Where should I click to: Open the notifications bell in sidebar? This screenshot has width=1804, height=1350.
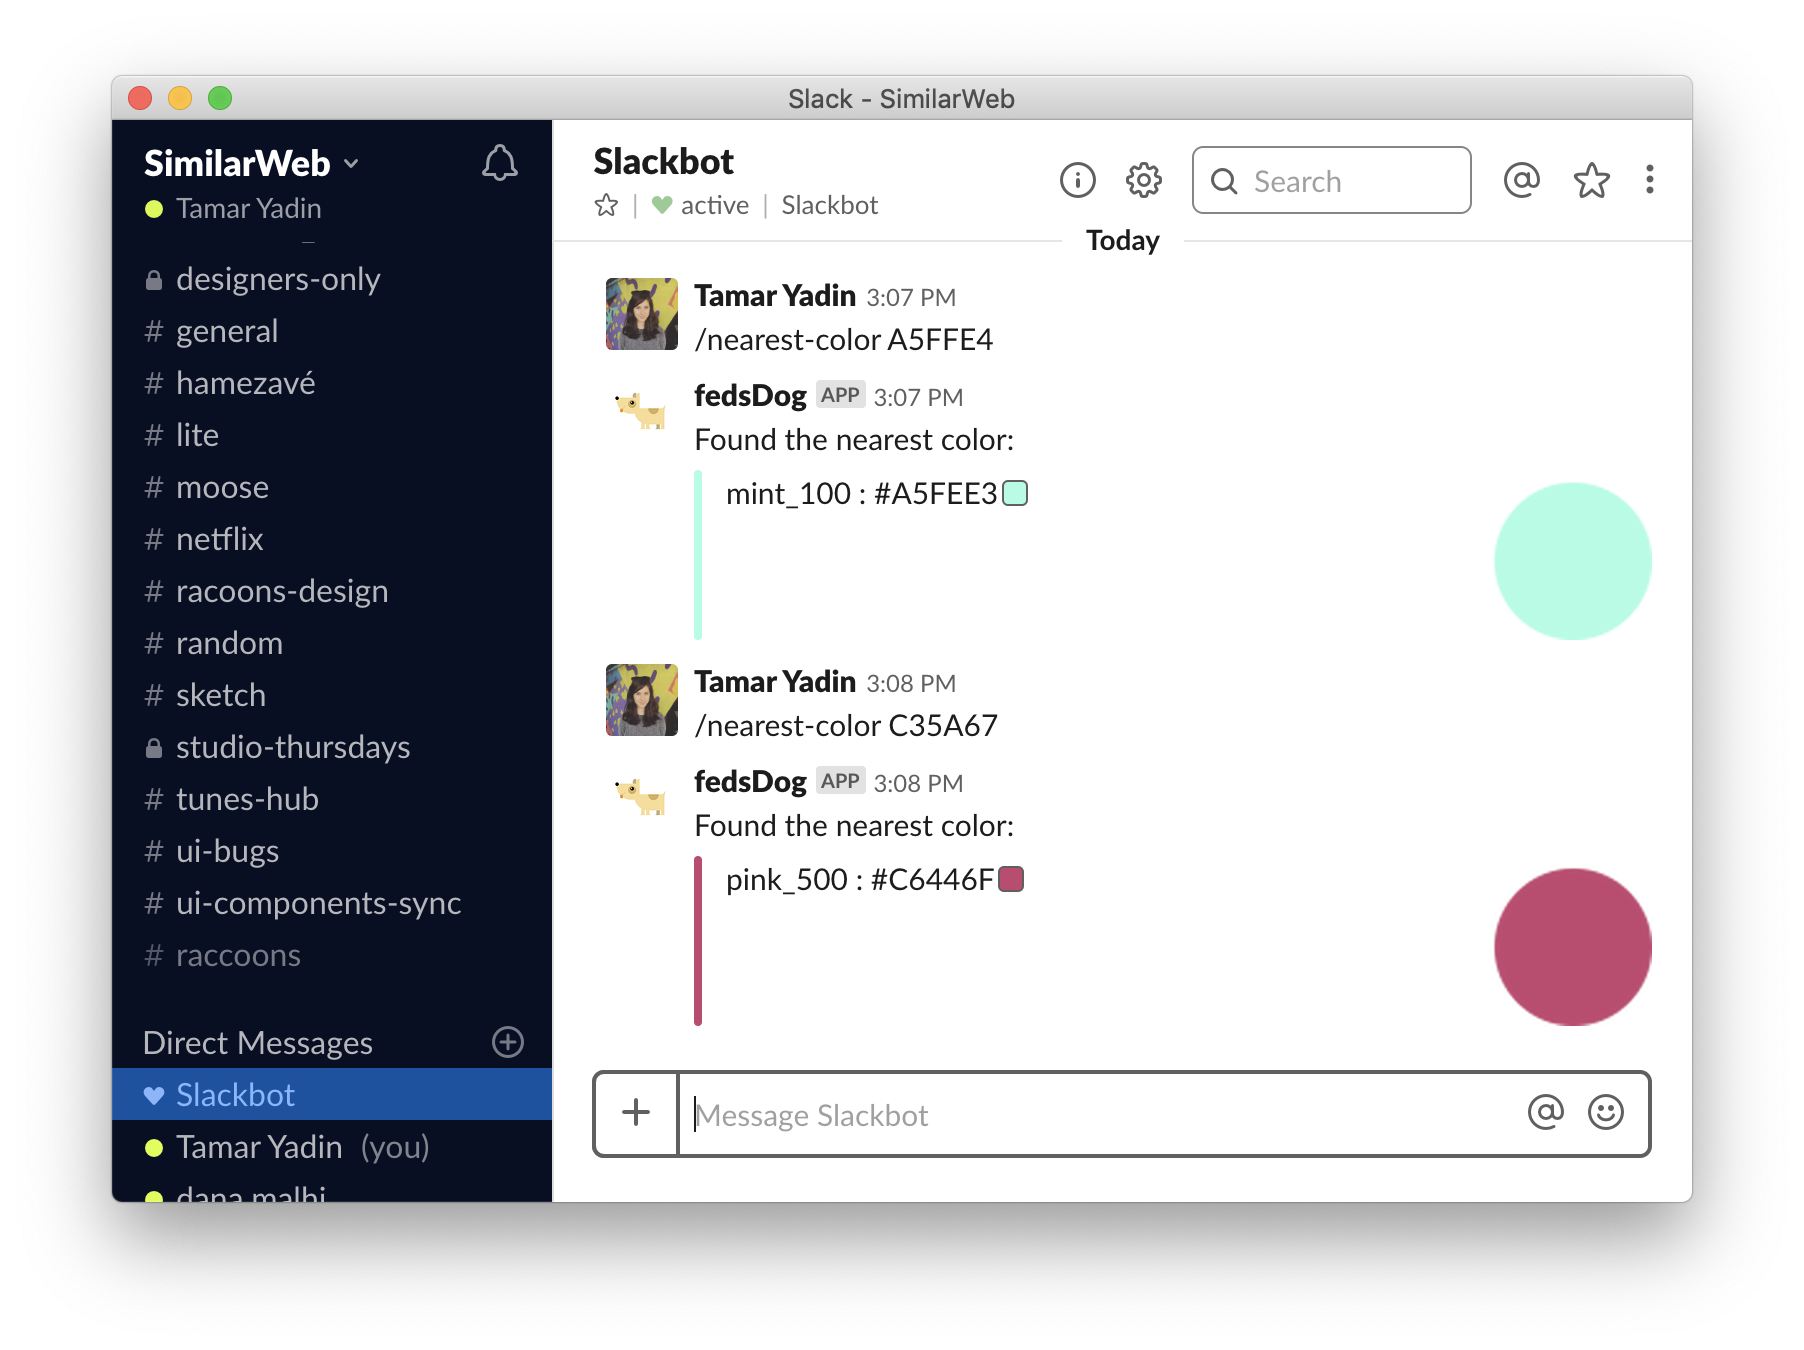click(500, 163)
